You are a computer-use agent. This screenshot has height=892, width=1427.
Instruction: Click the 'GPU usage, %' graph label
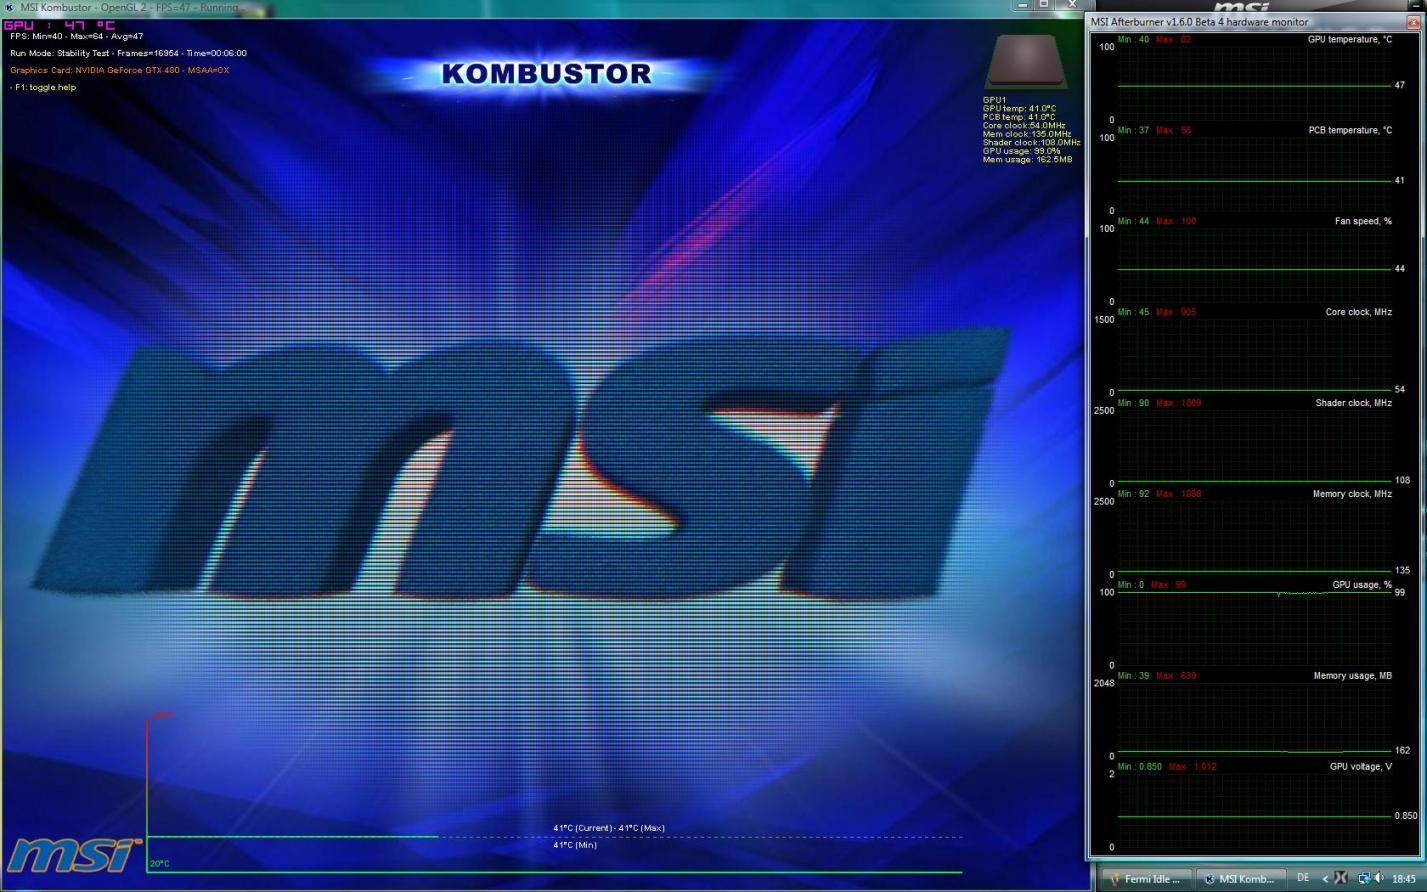coord(1361,585)
